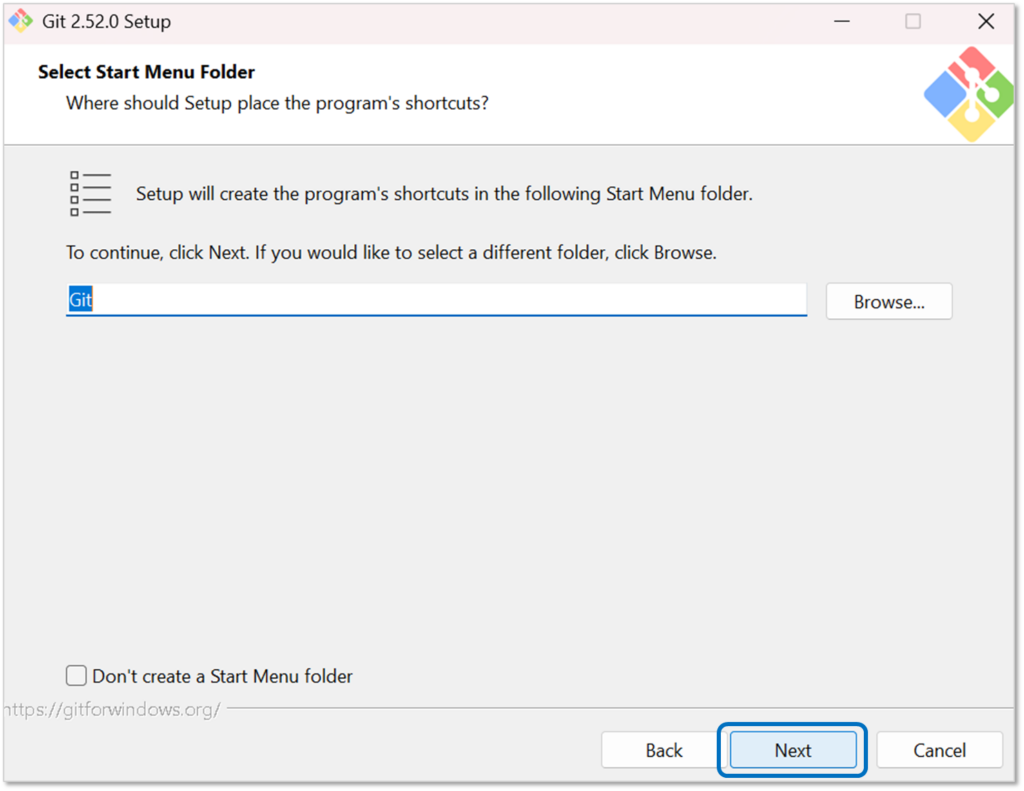
Task: Click the "Setup will create the program's shortcuts" text
Action: pos(444,194)
